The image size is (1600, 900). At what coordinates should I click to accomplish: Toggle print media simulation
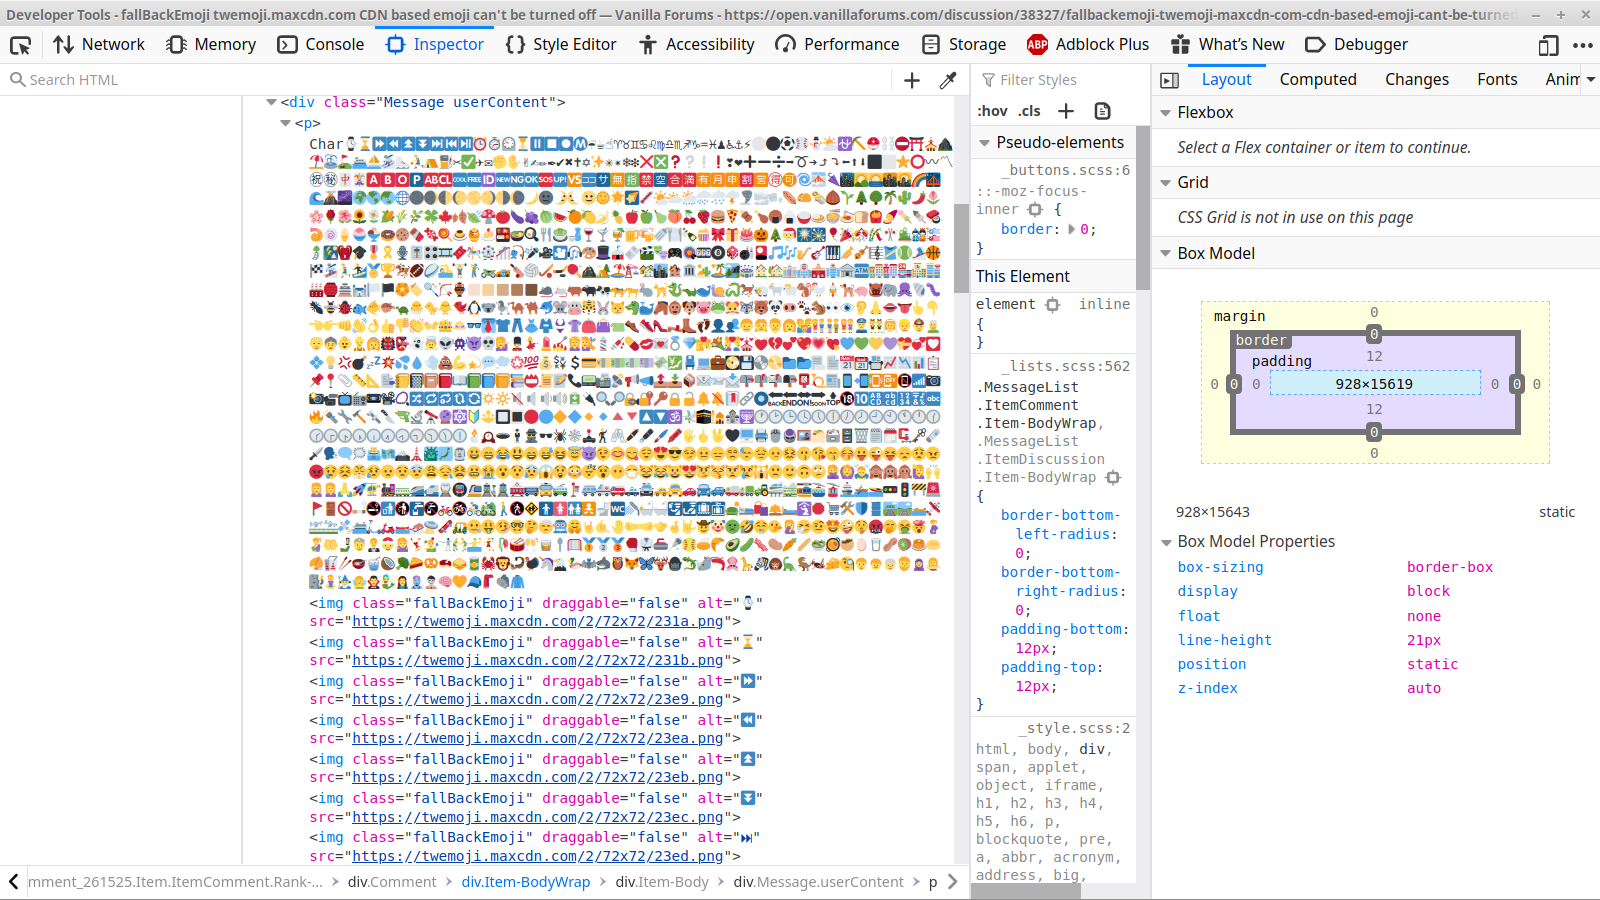(x=1102, y=111)
